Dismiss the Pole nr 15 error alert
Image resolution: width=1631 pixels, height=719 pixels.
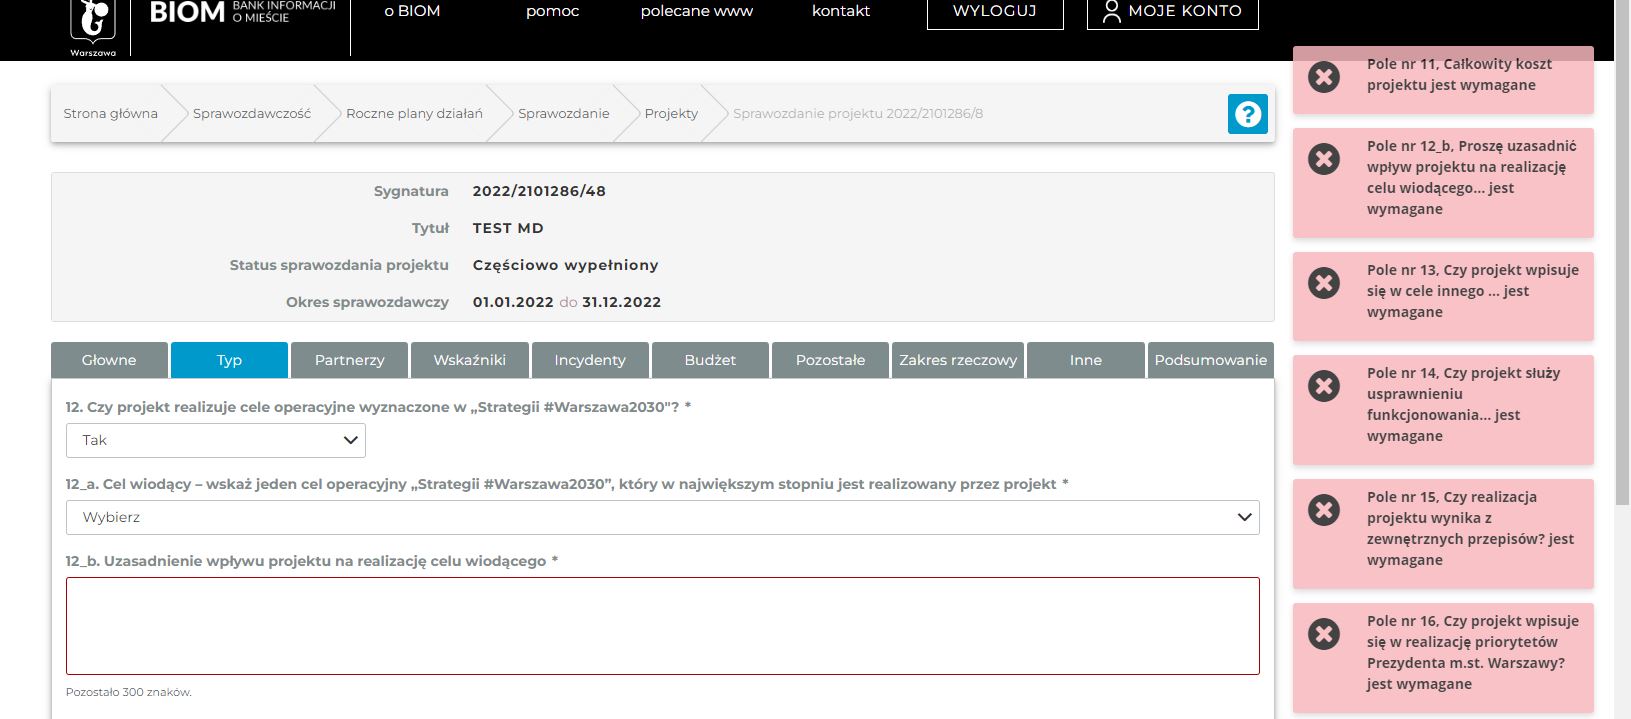click(1324, 510)
